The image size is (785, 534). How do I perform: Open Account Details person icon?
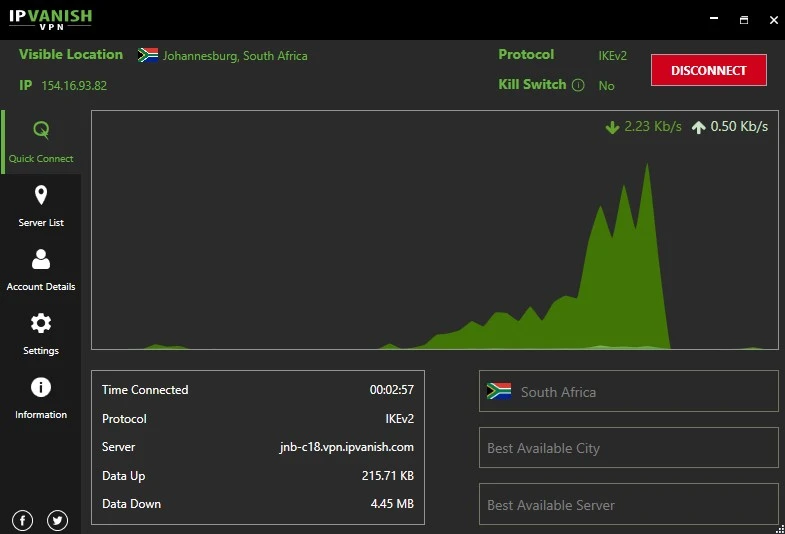(x=41, y=259)
